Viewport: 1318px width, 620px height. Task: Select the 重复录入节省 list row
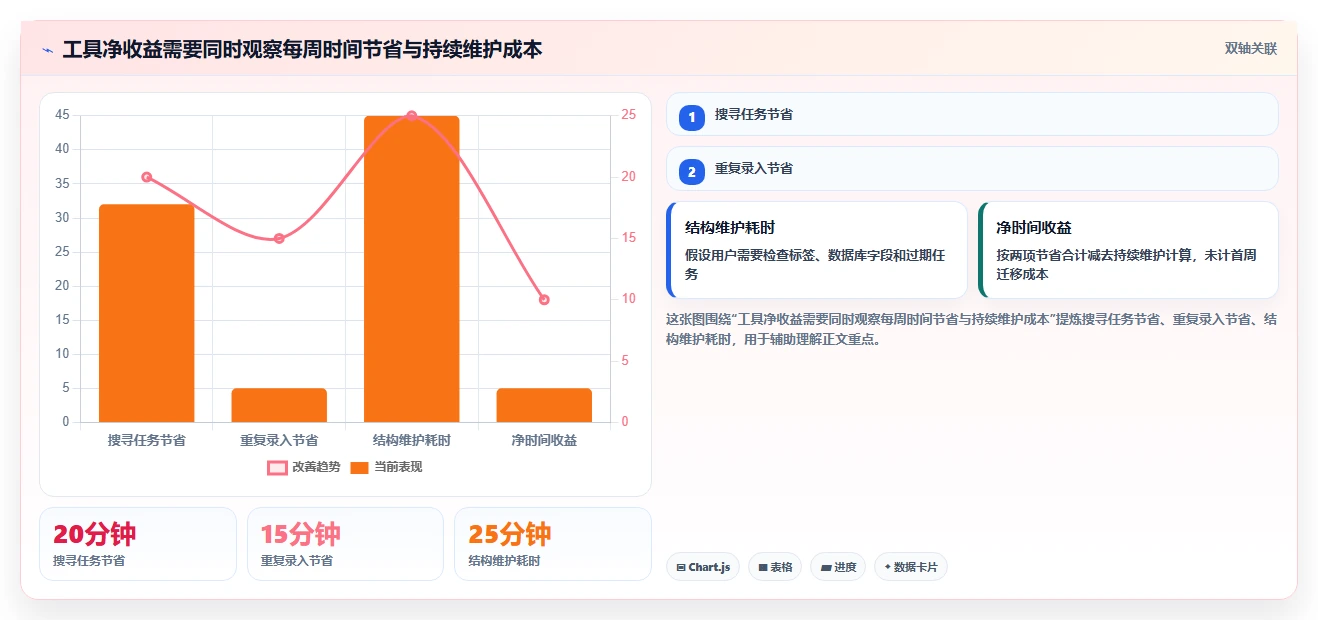click(x=972, y=168)
